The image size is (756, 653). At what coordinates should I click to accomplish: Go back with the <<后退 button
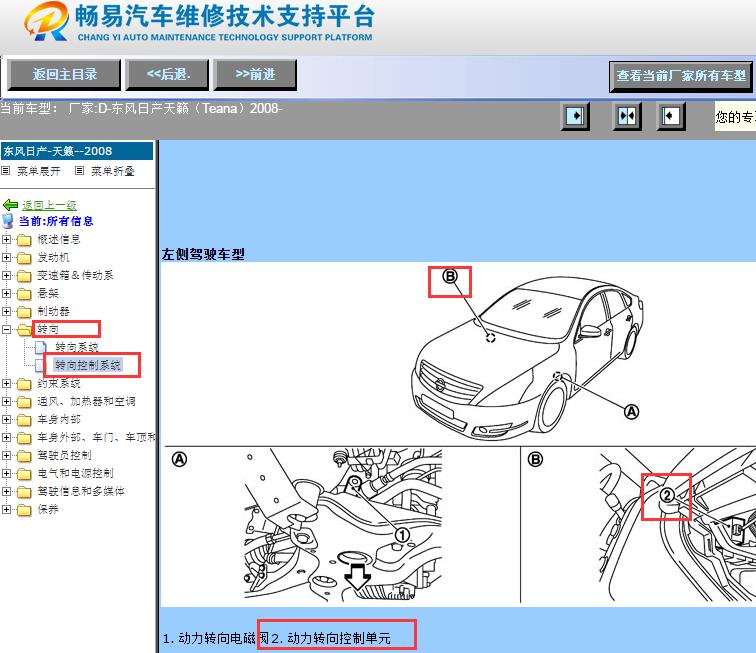pyautogui.click(x=167, y=75)
